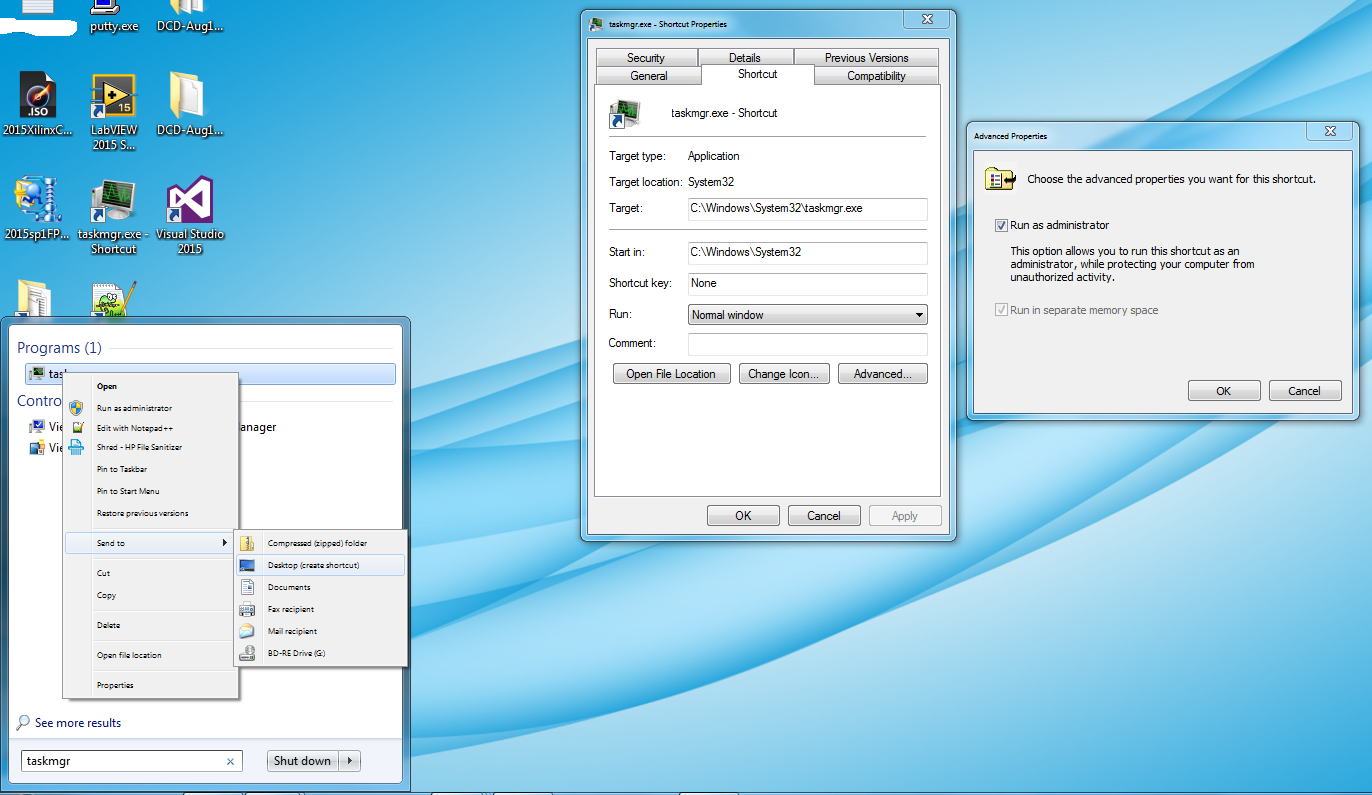
Task: Choose Cut in the context menu
Action: 104,573
